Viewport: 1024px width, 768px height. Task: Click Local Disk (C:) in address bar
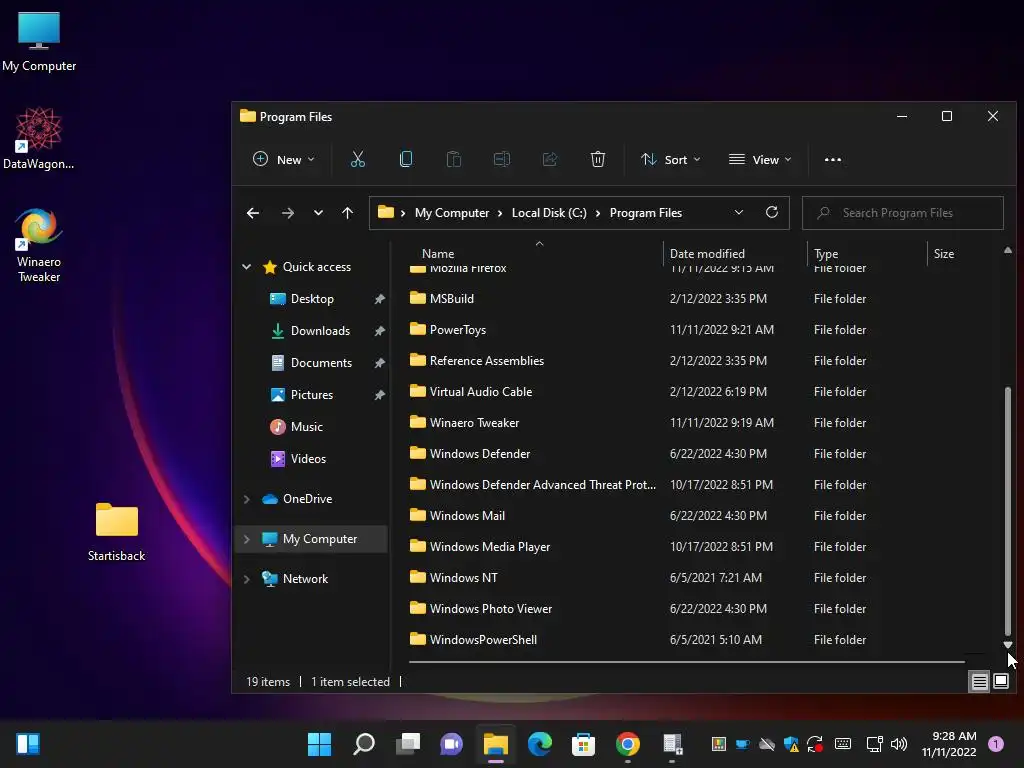point(549,213)
